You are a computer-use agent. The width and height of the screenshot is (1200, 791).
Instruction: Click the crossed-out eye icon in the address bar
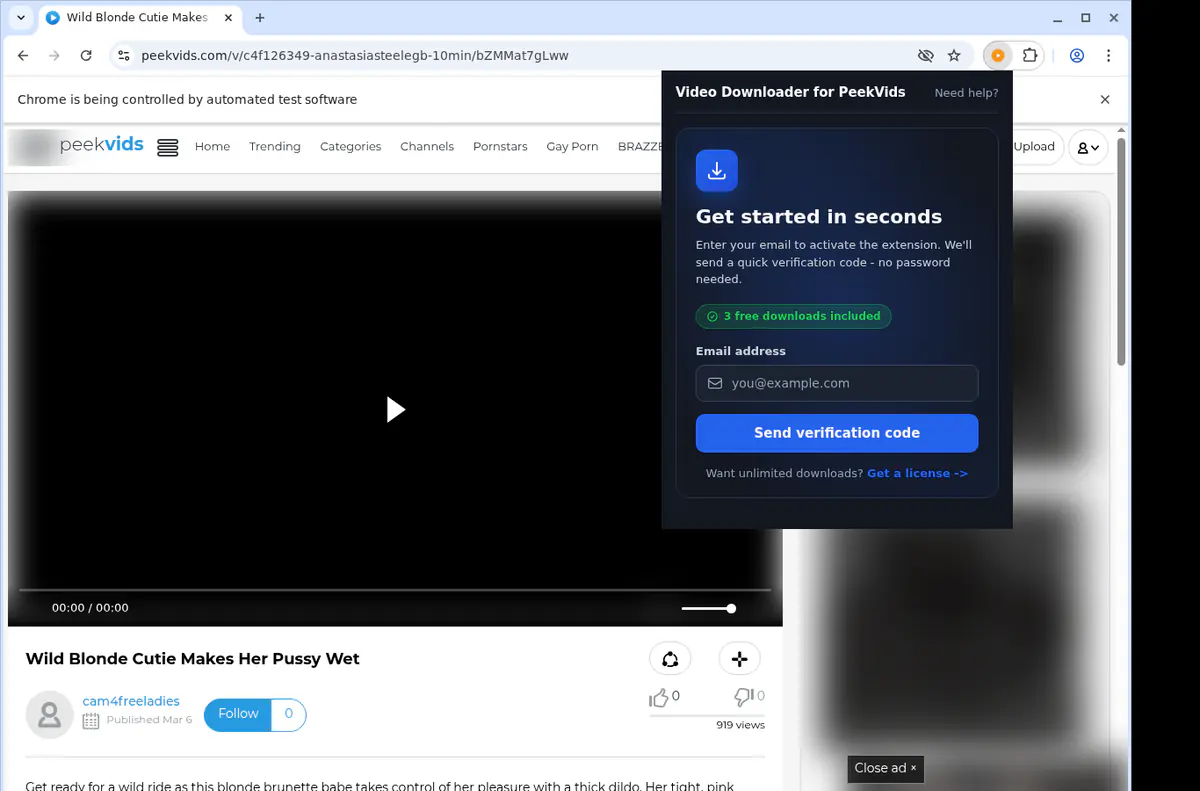coord(925,56)
